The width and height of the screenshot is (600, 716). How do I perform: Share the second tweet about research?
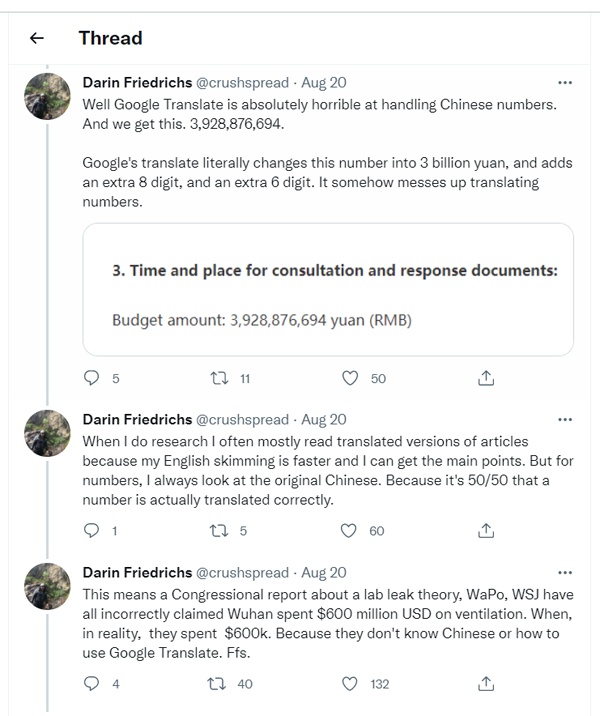(486, 531)
